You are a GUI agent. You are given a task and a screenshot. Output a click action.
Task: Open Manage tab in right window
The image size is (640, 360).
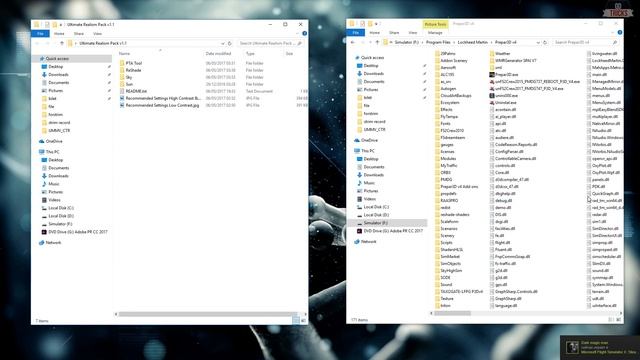435,33
